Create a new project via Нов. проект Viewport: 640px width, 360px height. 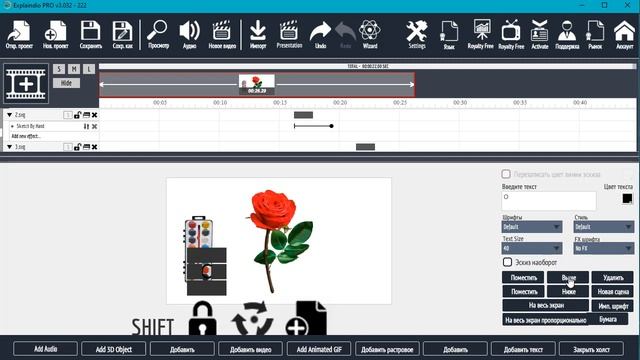tap(56, 34)
